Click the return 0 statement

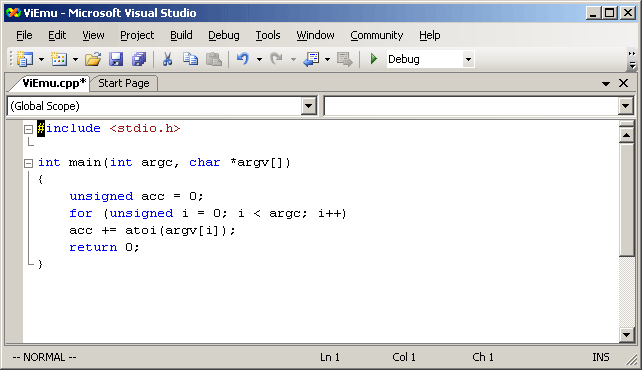tap(104, 247)
